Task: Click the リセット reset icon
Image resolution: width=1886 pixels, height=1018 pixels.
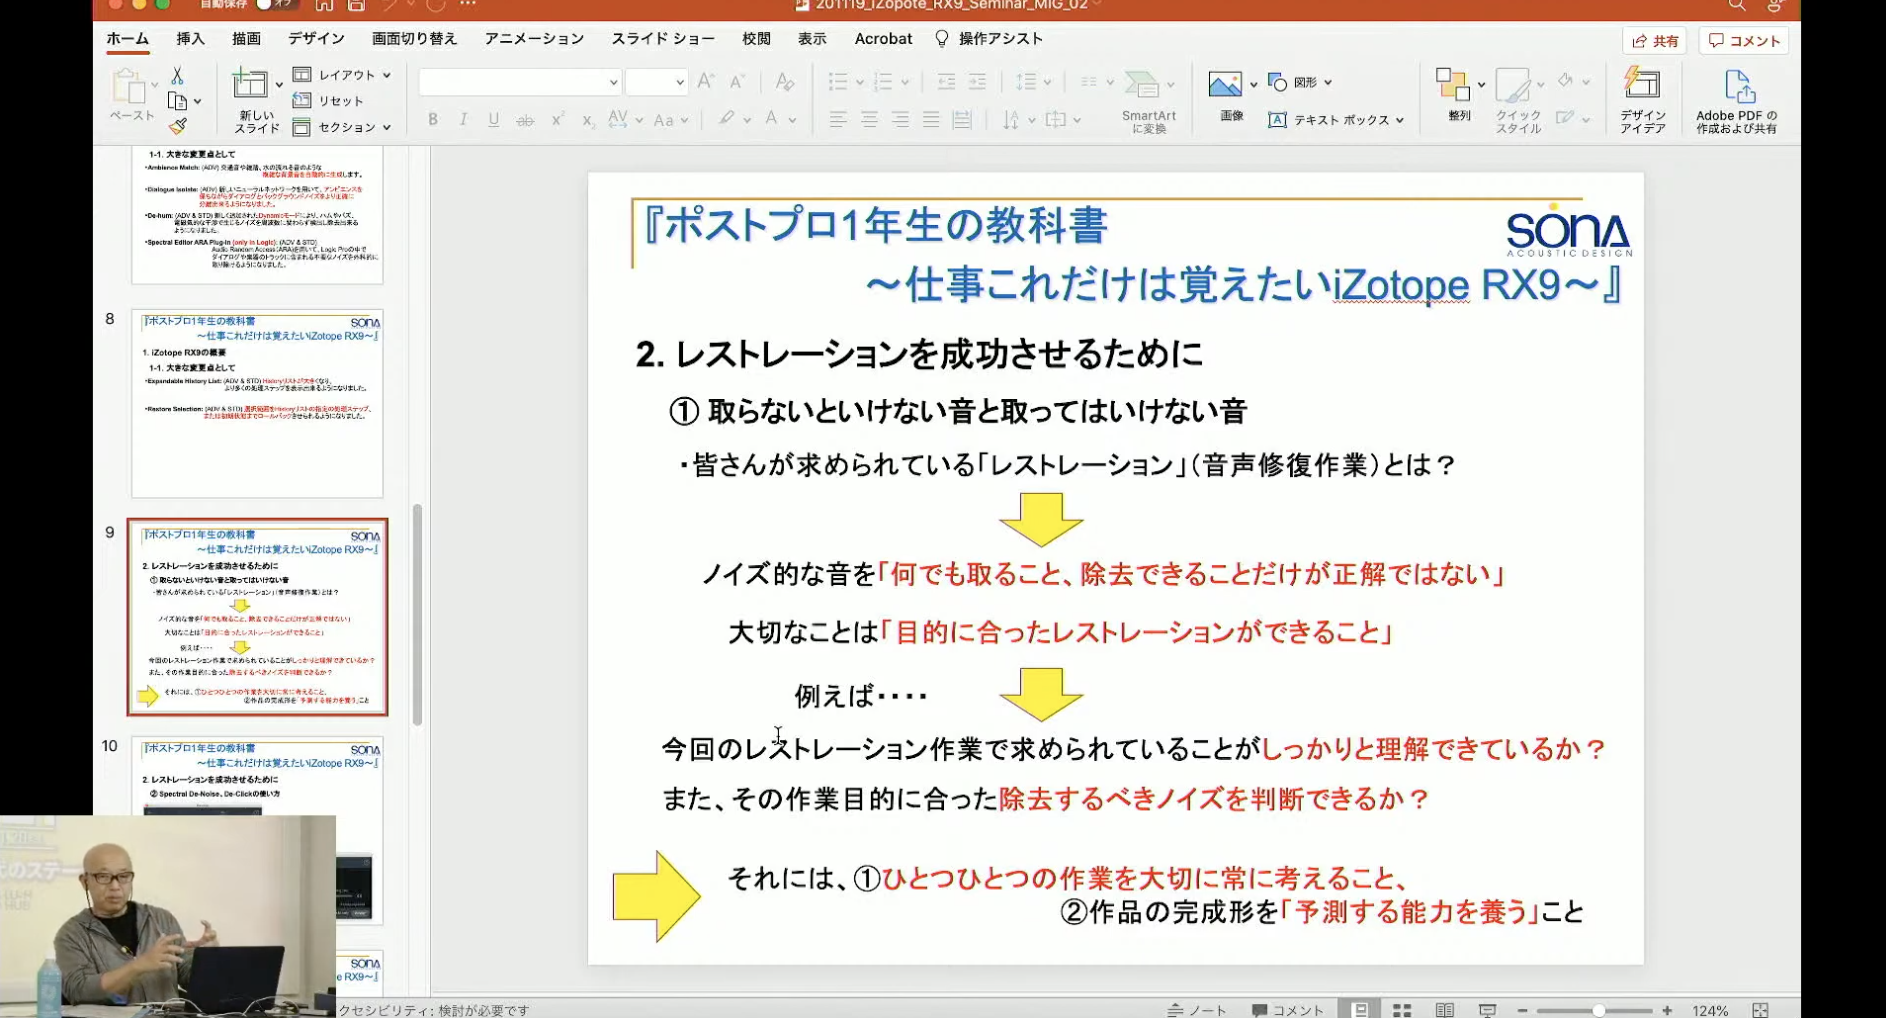Action: 302,100
